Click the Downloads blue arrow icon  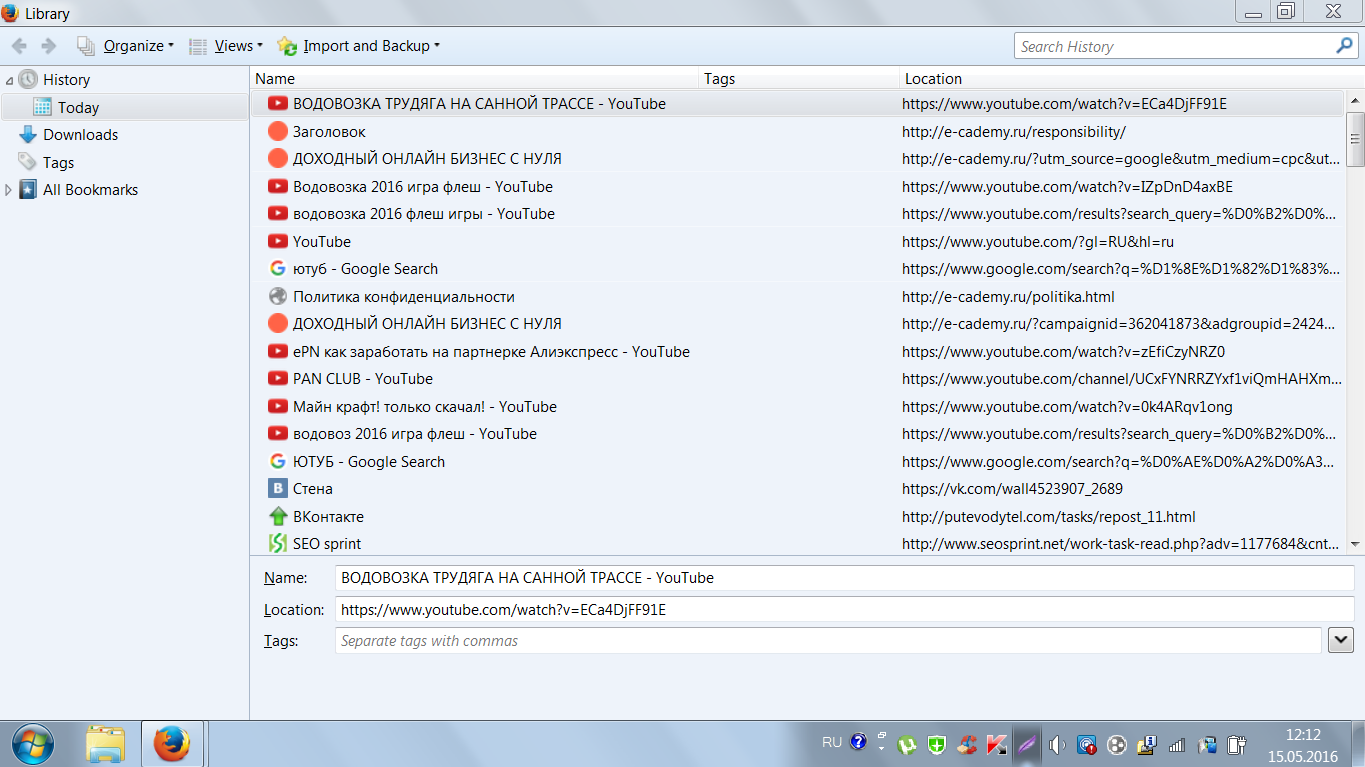pyautogui.click(x=27, y=135)
